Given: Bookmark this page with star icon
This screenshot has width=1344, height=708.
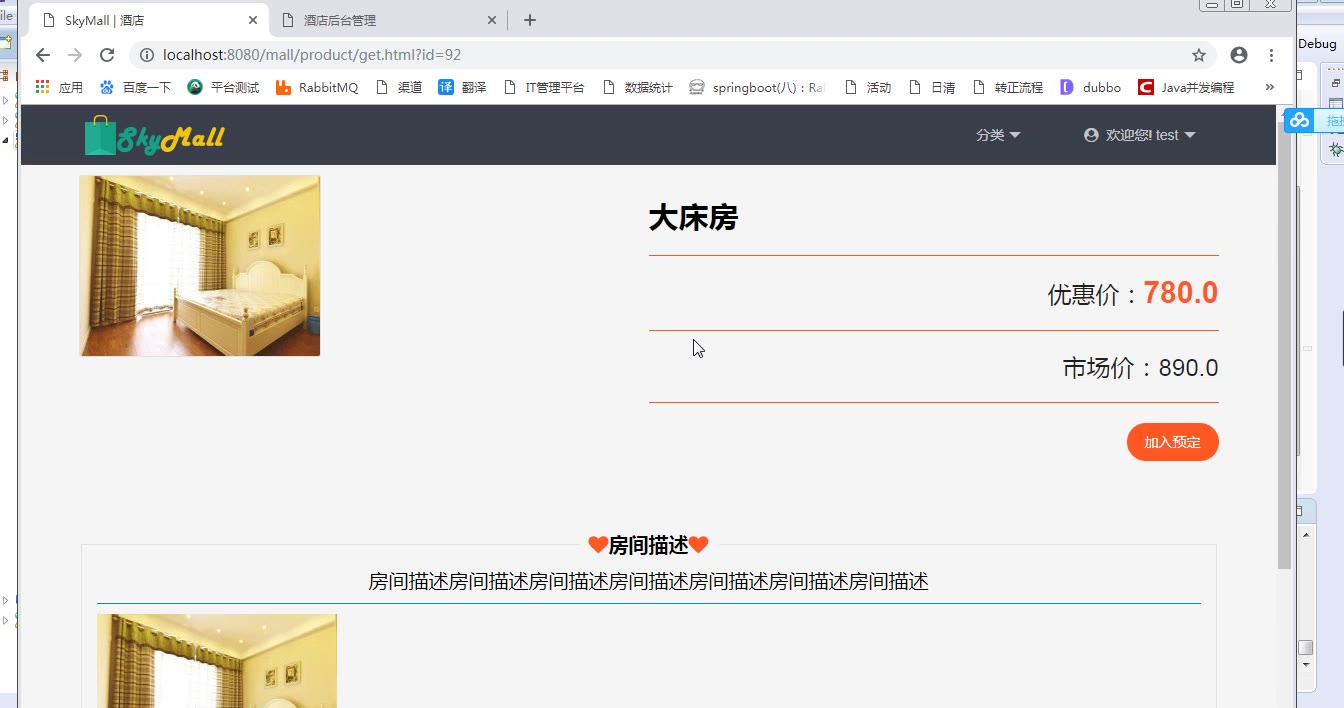Looking at the screenshot, I should tap(1199, 55).
